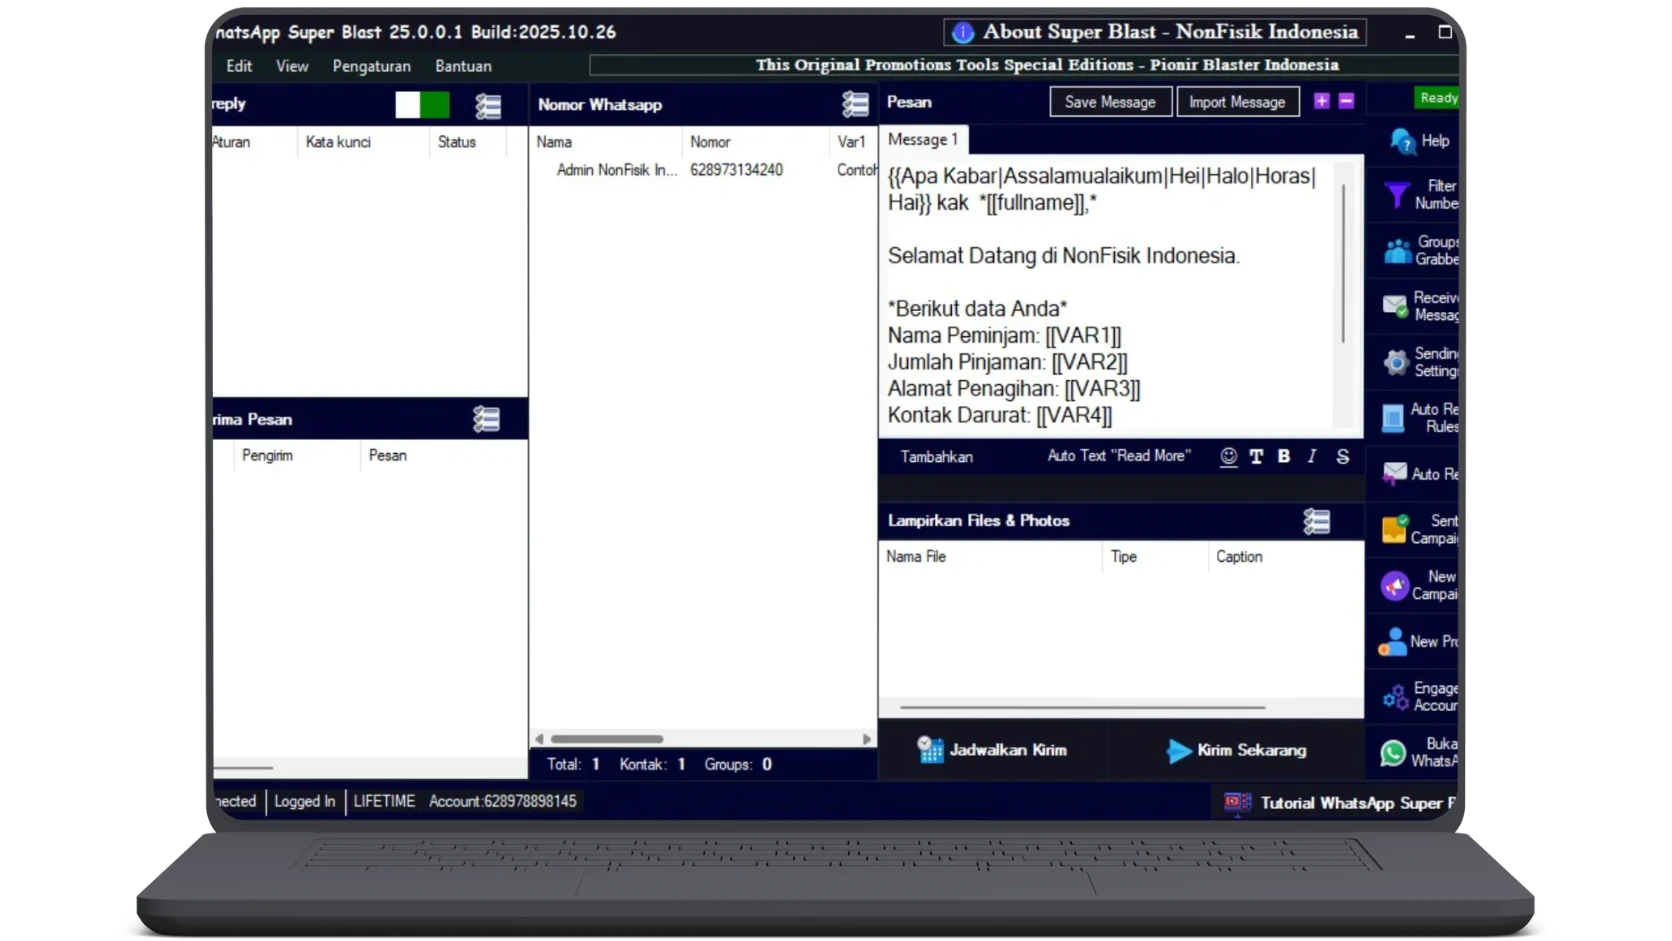1672x941 pixels.
Task: Click the message editor vertical scrollbar
Action: 1343,262
